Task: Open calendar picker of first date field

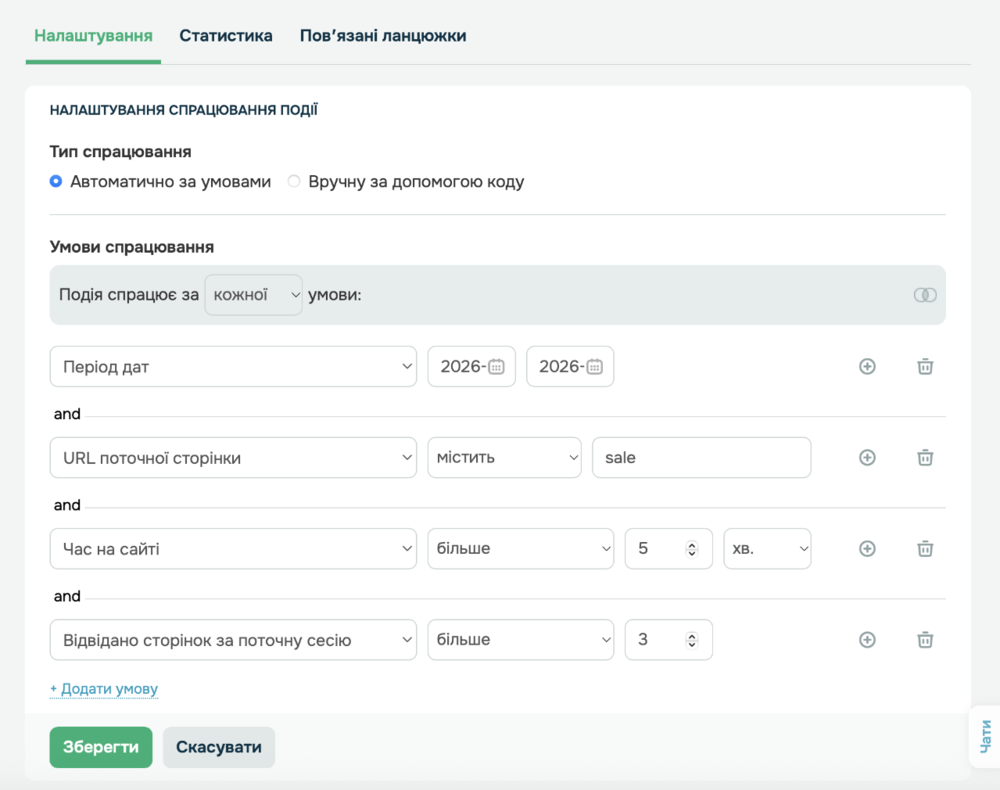Action: [x=496, y=366]
